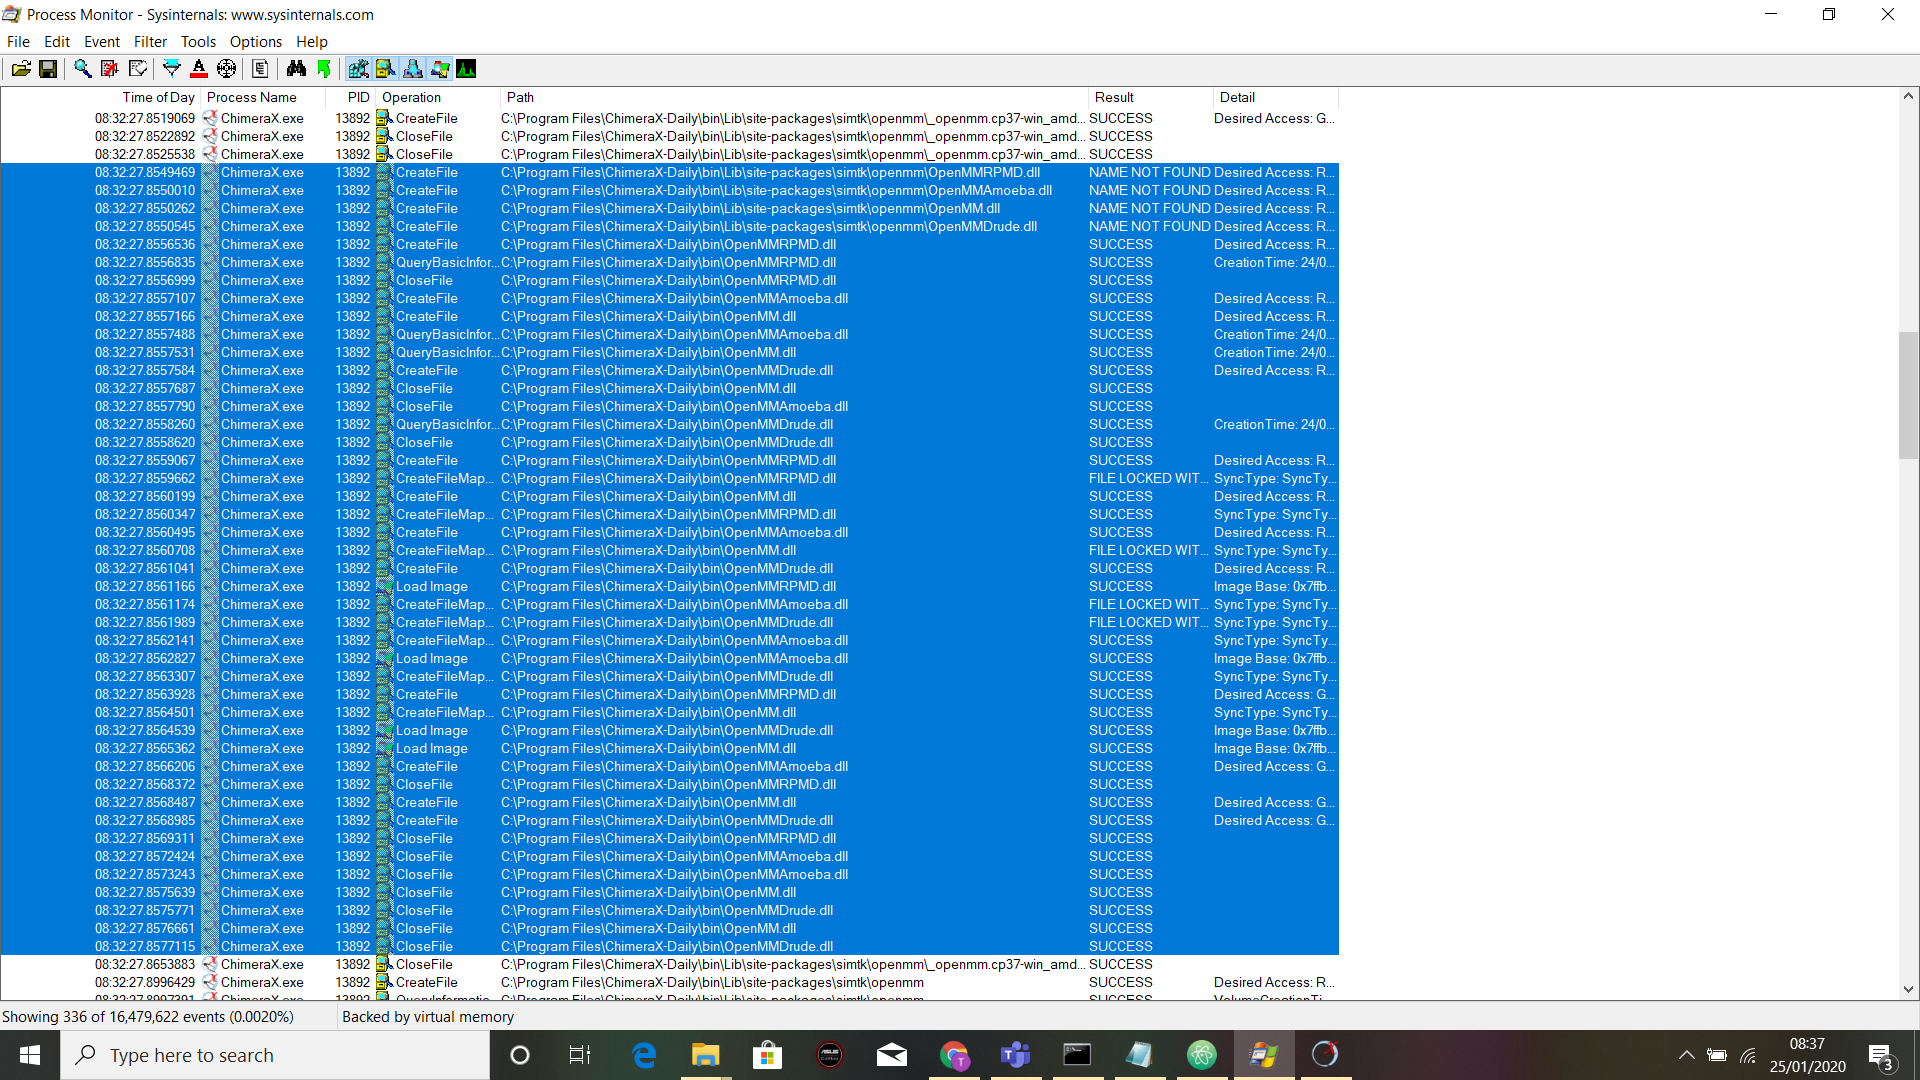Screen dimensions: 1920x1080
Task: Open the Tools menu
Action: point(198,42)
